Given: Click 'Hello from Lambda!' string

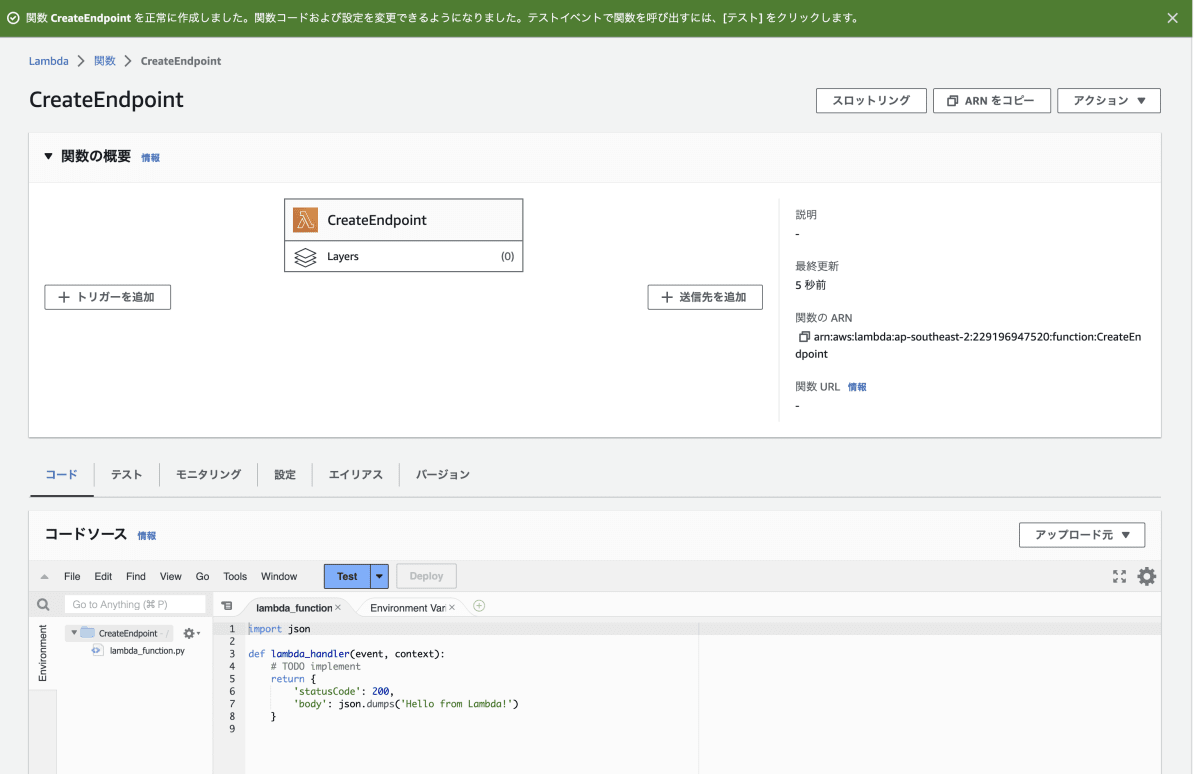Looking at the screenshot, I should click(x=458, y=704).
